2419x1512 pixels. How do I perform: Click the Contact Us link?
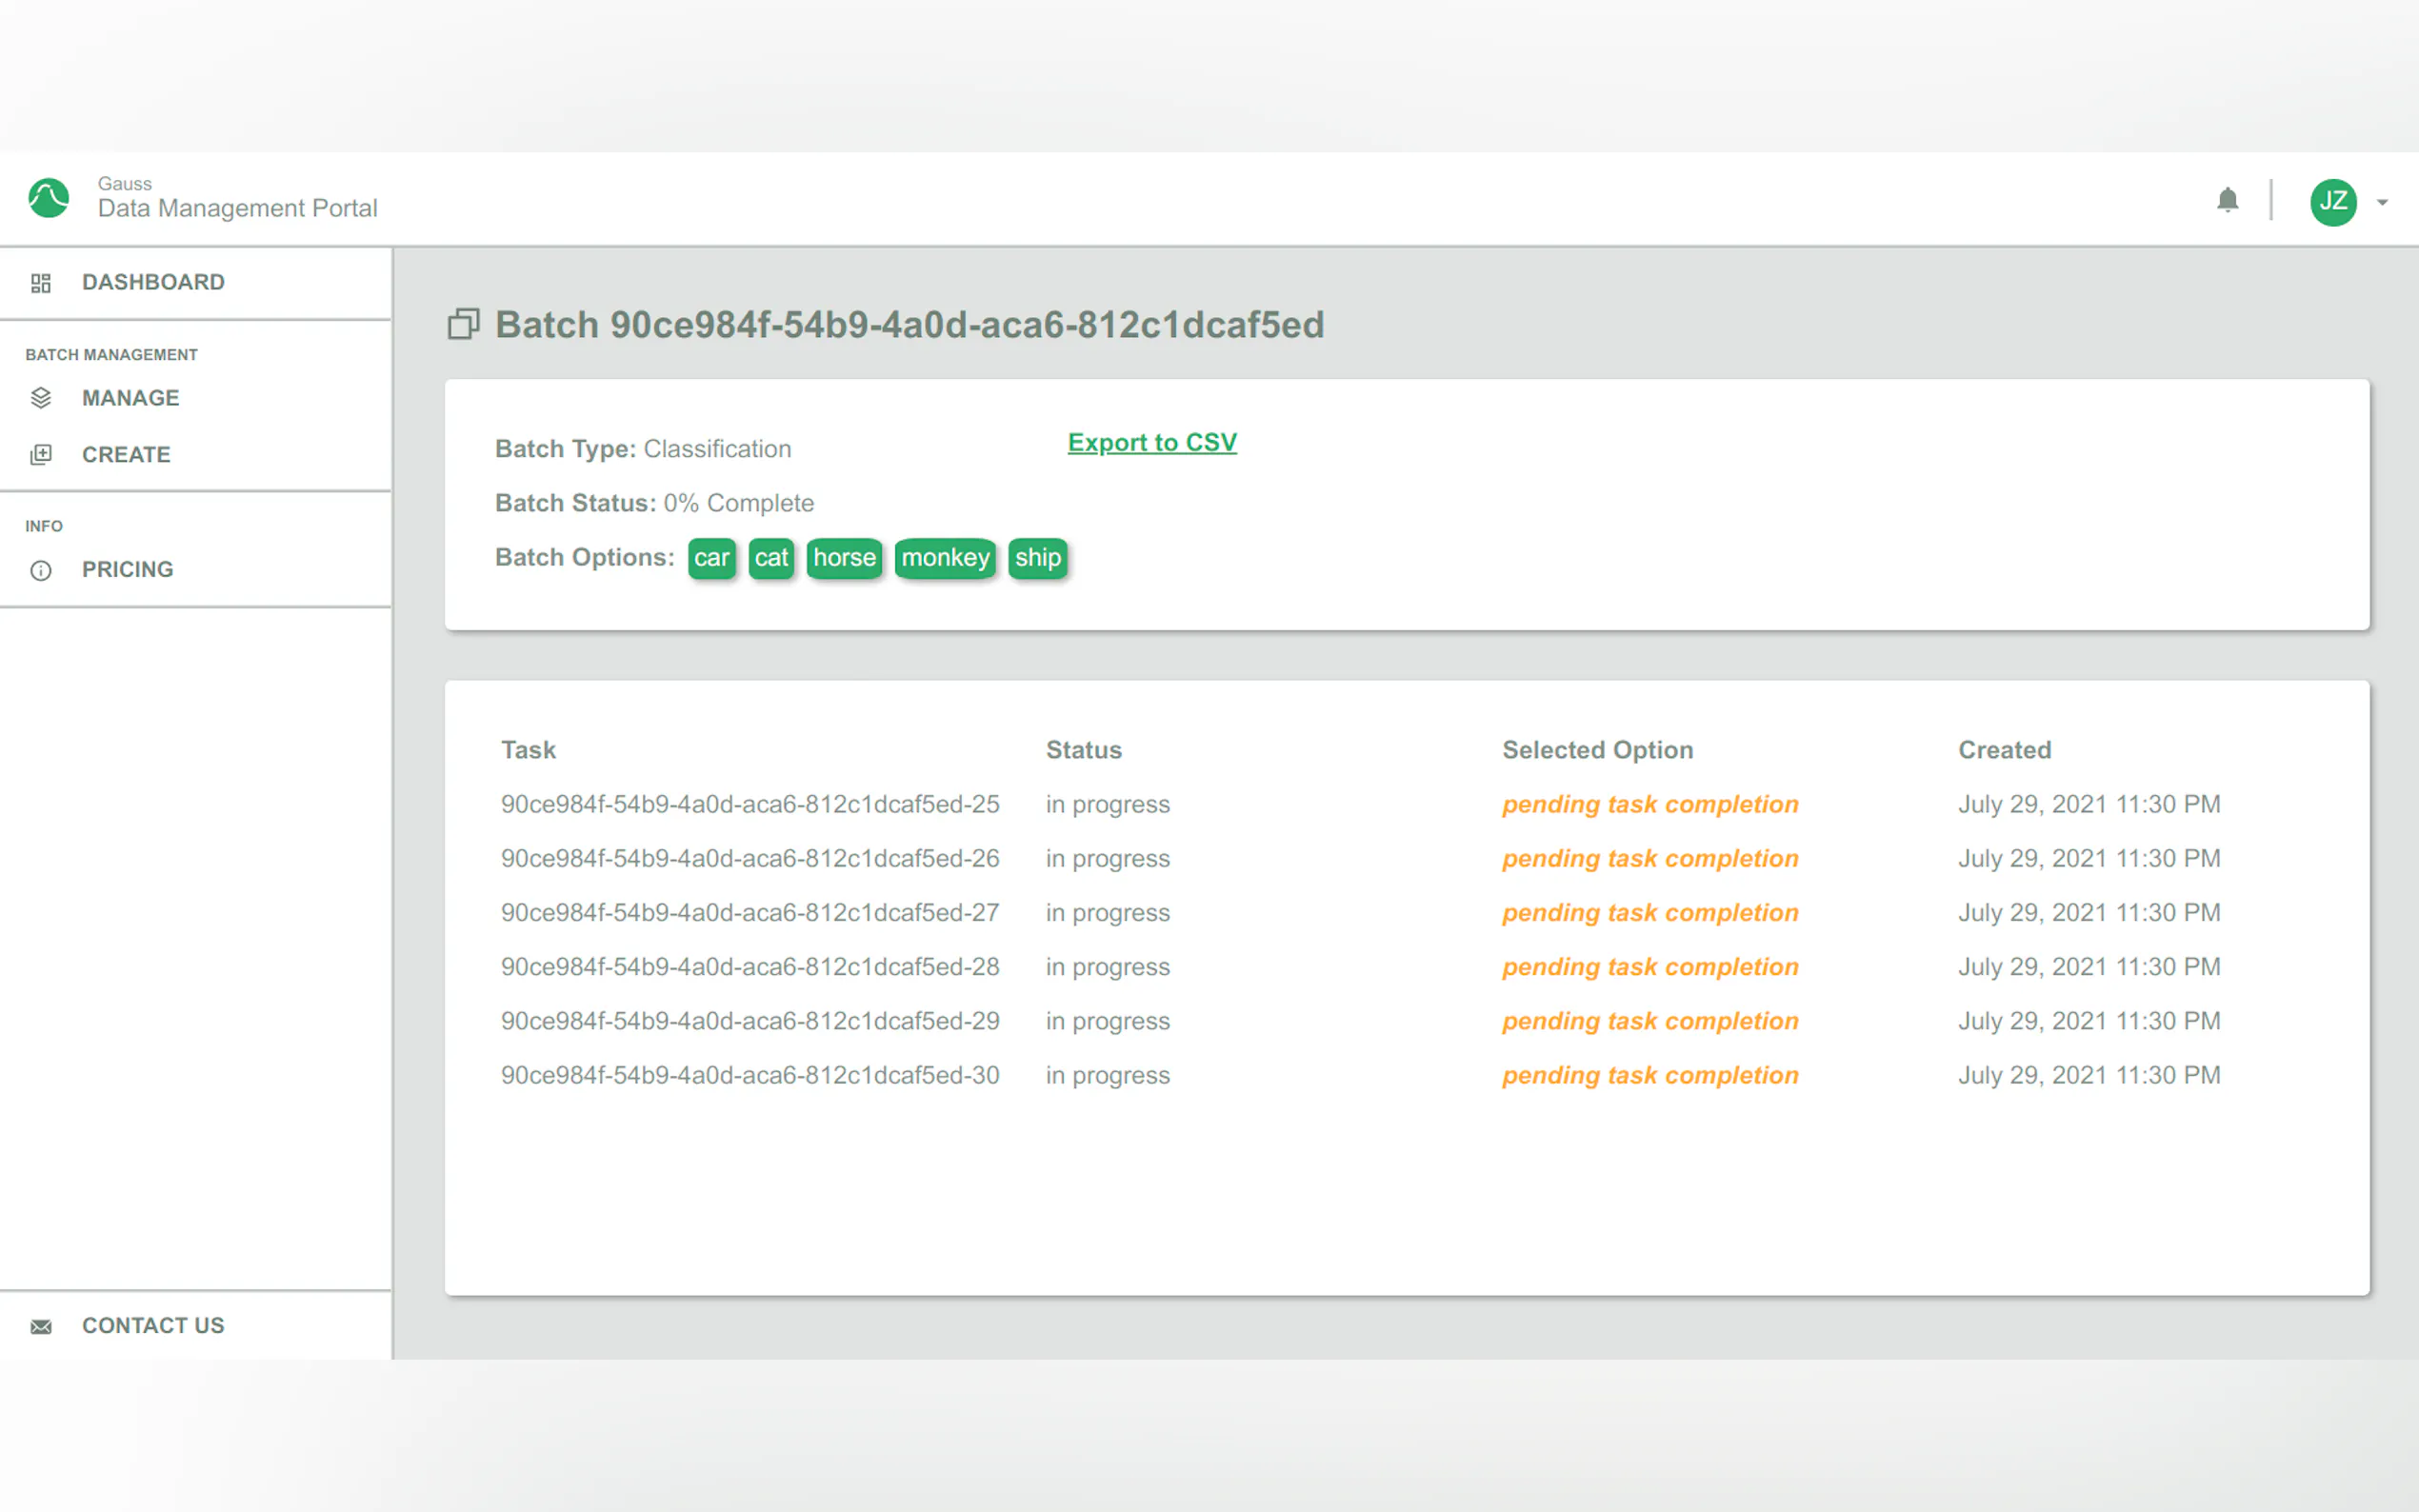pyautogui.click(x=153, y=1325)
